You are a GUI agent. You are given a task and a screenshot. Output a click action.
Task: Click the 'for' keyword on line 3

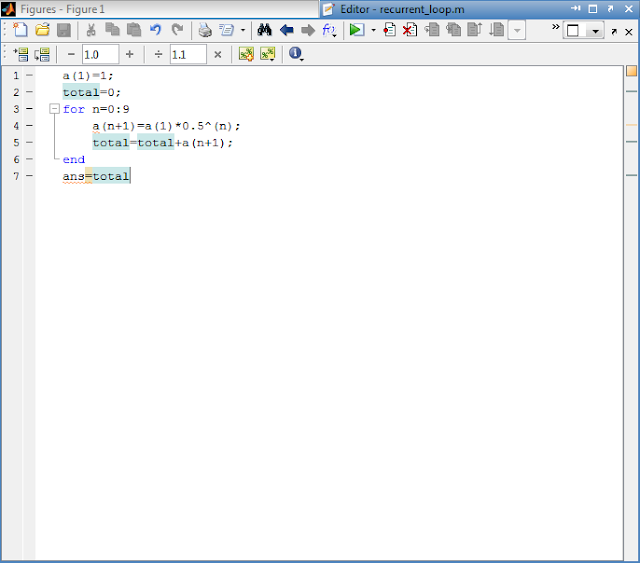[73, 109]
